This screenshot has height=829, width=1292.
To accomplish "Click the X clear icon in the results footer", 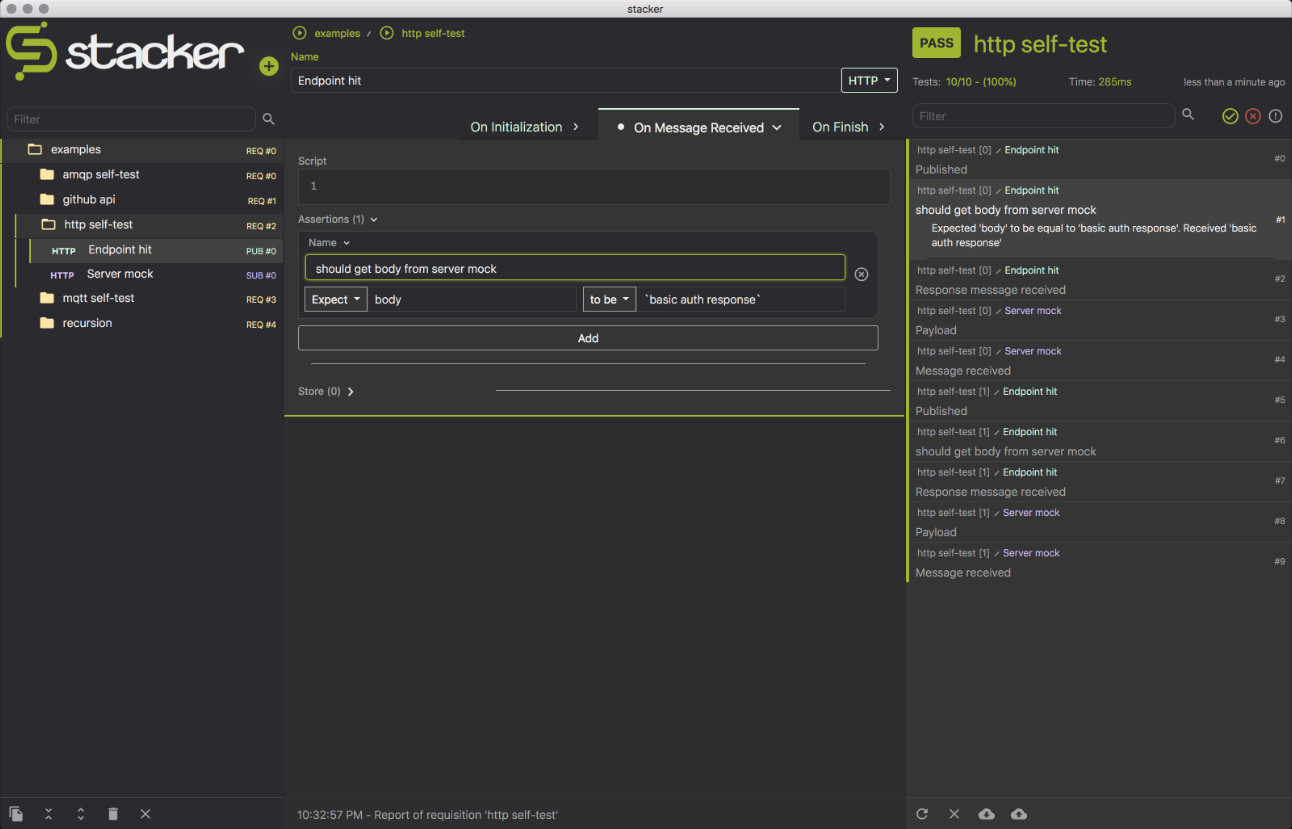I will click(x=954, y=814).
